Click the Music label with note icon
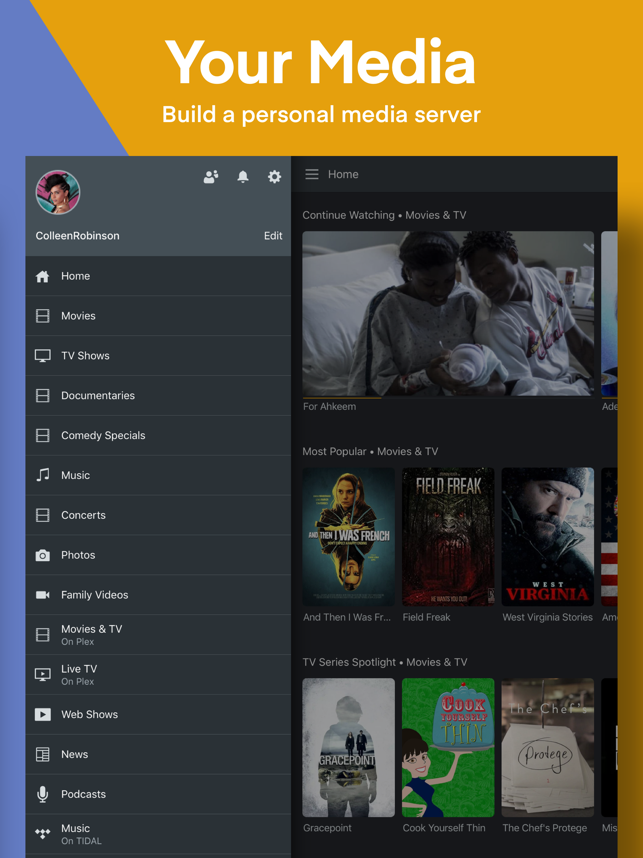The height and width of the screenshot is (858, 643). (76, 475)
